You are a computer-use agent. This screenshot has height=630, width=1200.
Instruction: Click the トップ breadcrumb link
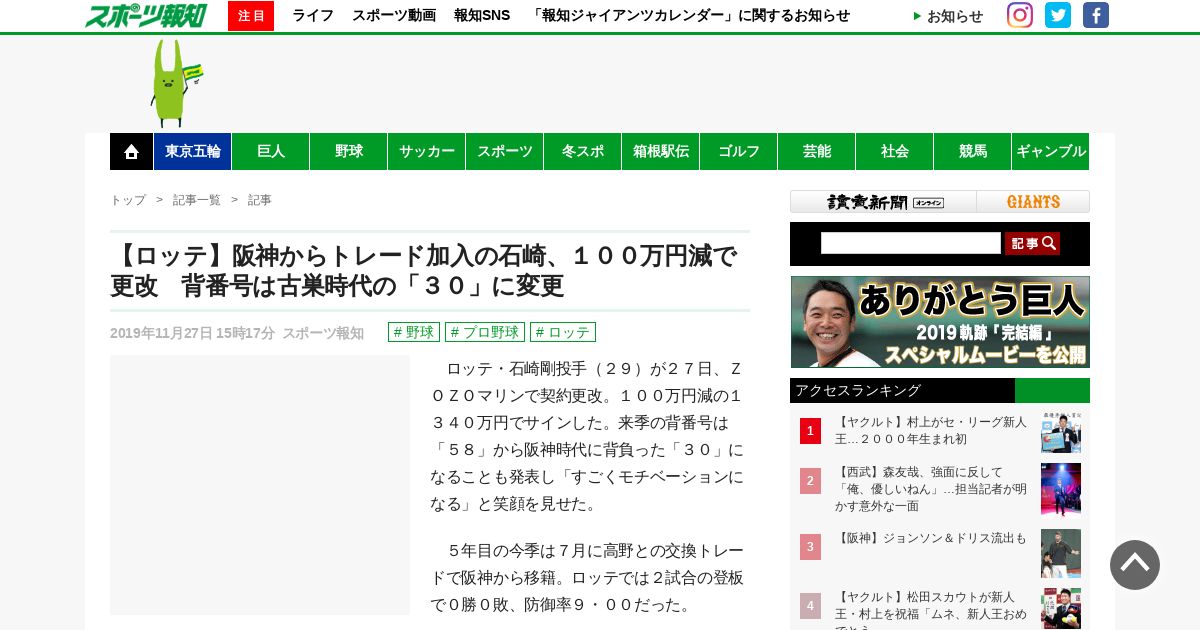pos(128,200)
